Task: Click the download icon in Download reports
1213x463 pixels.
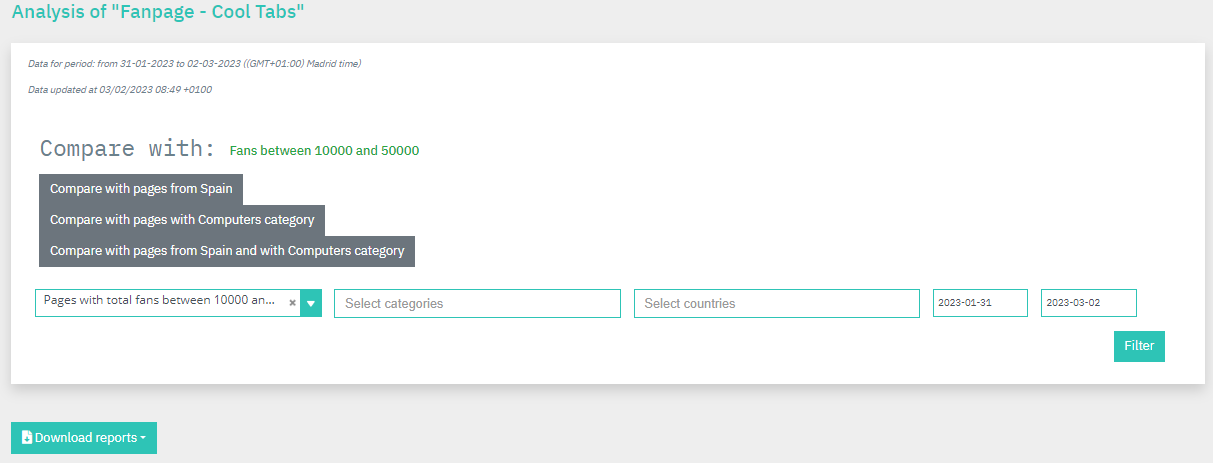Action: tap(27, 438)
